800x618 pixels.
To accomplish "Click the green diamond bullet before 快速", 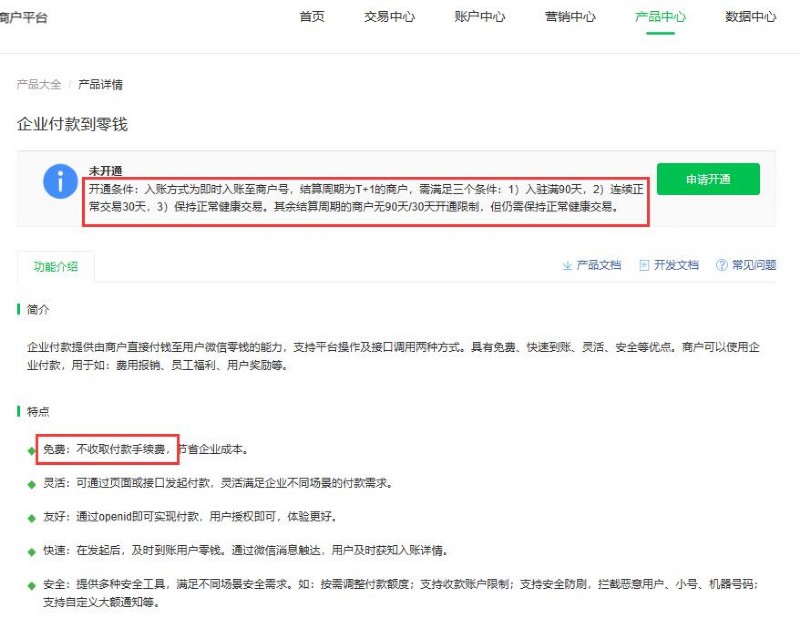I will [x=31, y=551].
